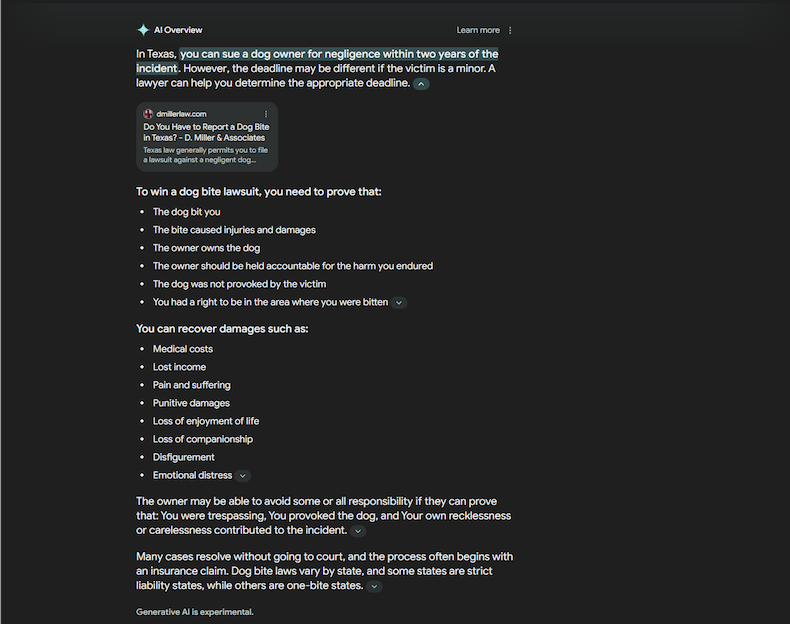790x624 pixels.
Task: Click the source card snippet 'Texas law generally permits'
Action: point(206,155)
